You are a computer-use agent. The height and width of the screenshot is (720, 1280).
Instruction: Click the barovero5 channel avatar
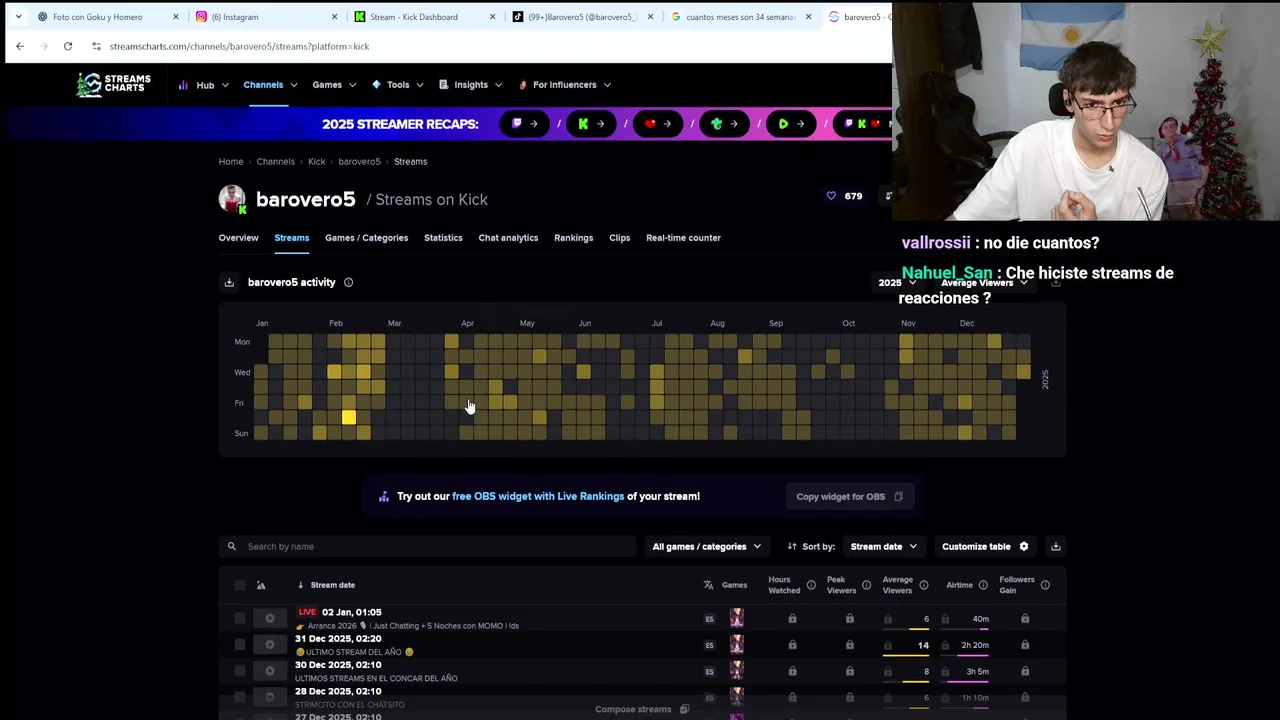pos(232,199)
